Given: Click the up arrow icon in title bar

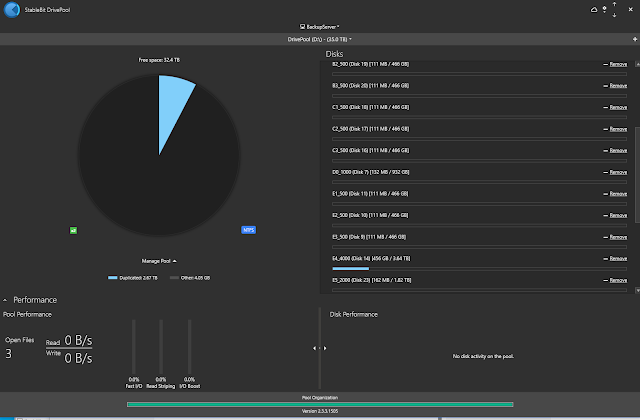Looking at the screenshot, I should click(x=614, y=4).
